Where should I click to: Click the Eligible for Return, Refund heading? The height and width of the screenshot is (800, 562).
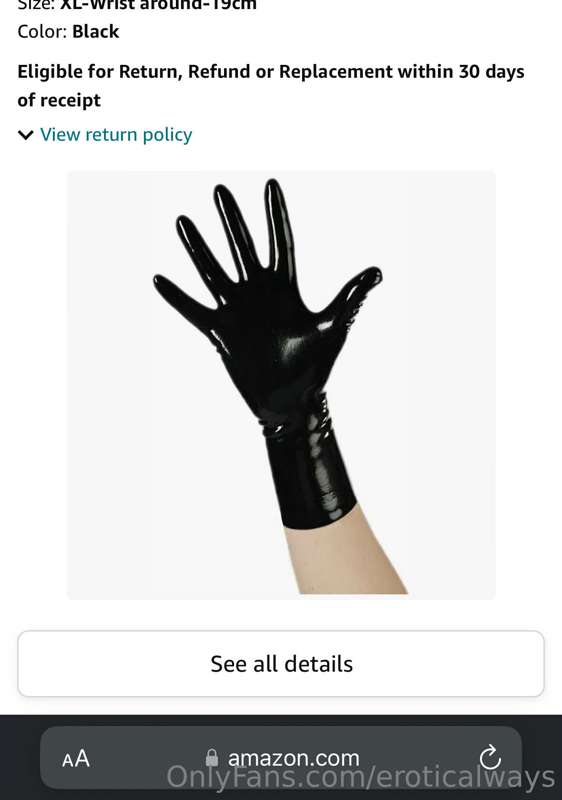click(x=271, y=86)
